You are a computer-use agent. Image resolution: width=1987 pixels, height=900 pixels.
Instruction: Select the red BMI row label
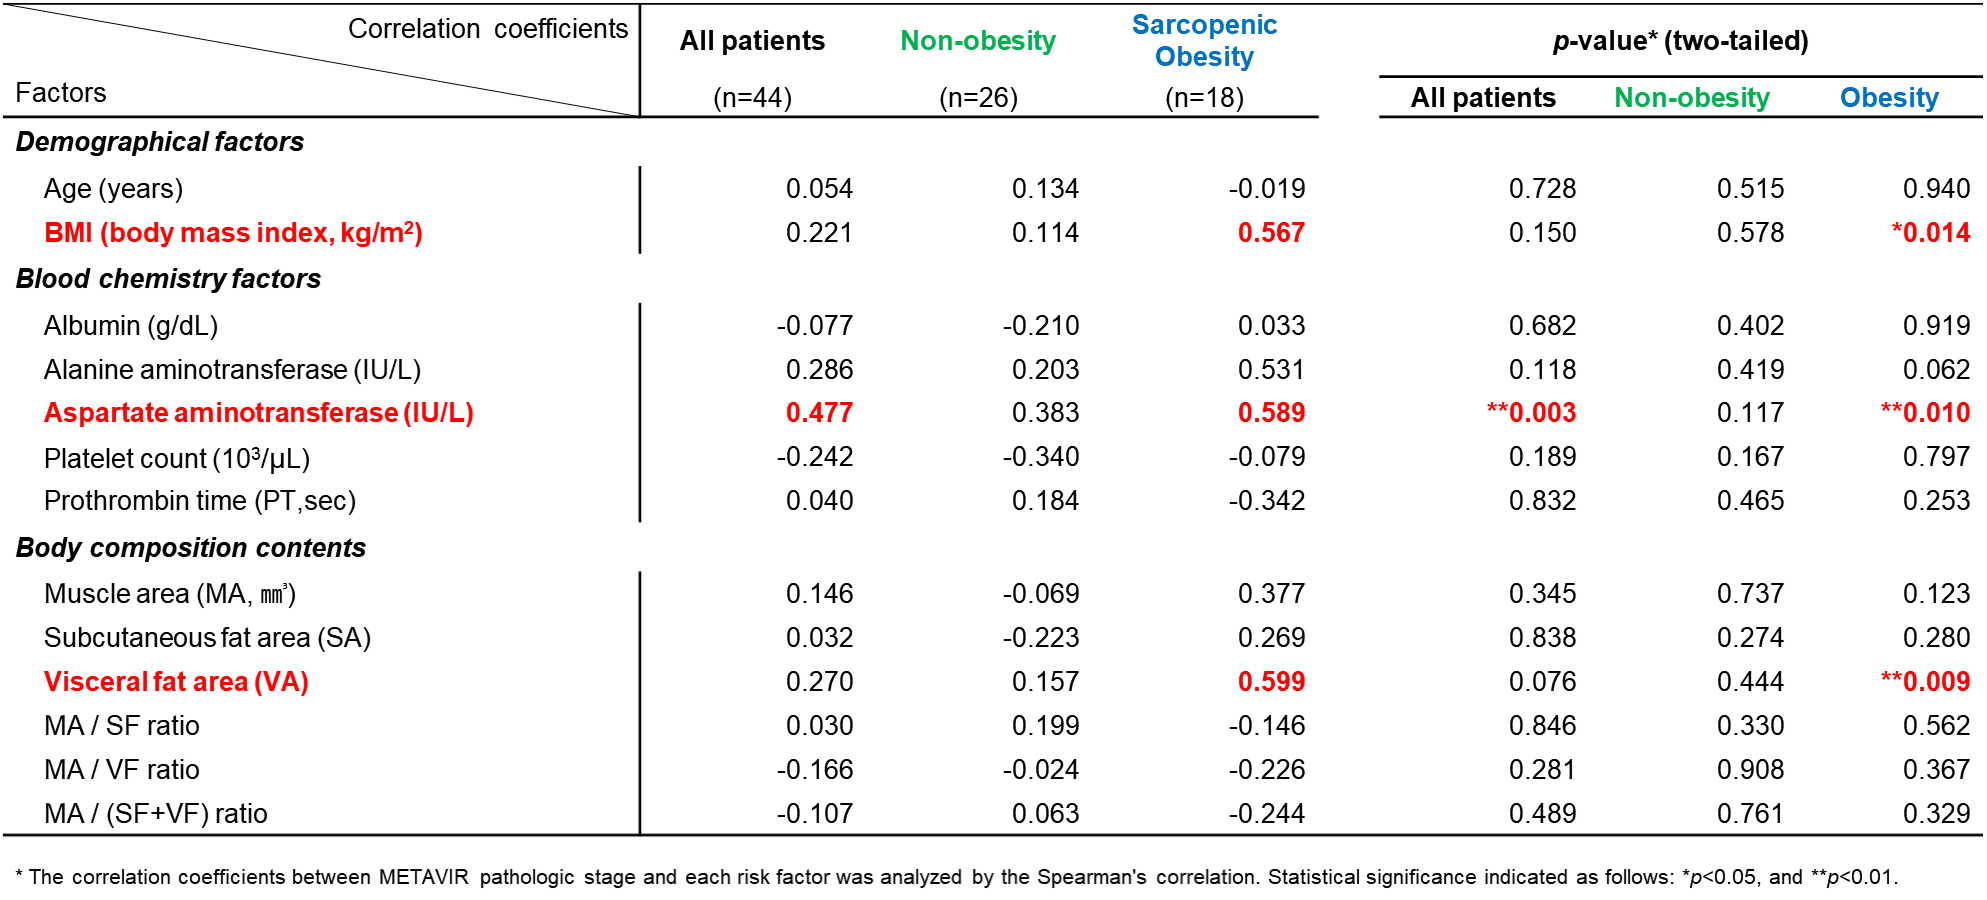[x=233, y=233]
